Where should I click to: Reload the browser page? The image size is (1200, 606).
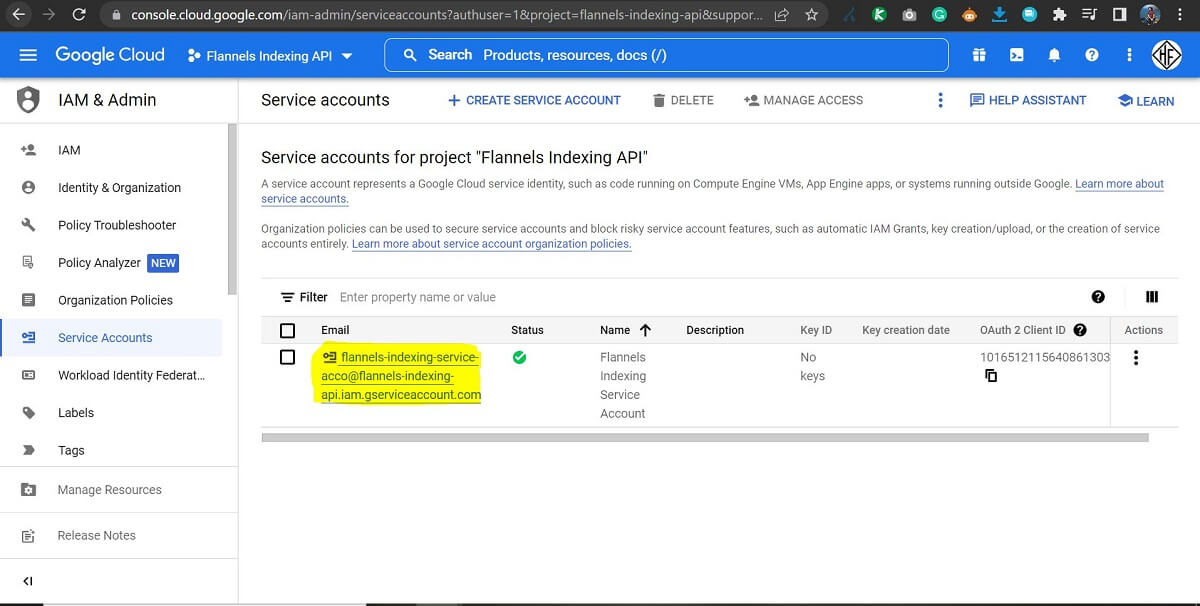80,15
